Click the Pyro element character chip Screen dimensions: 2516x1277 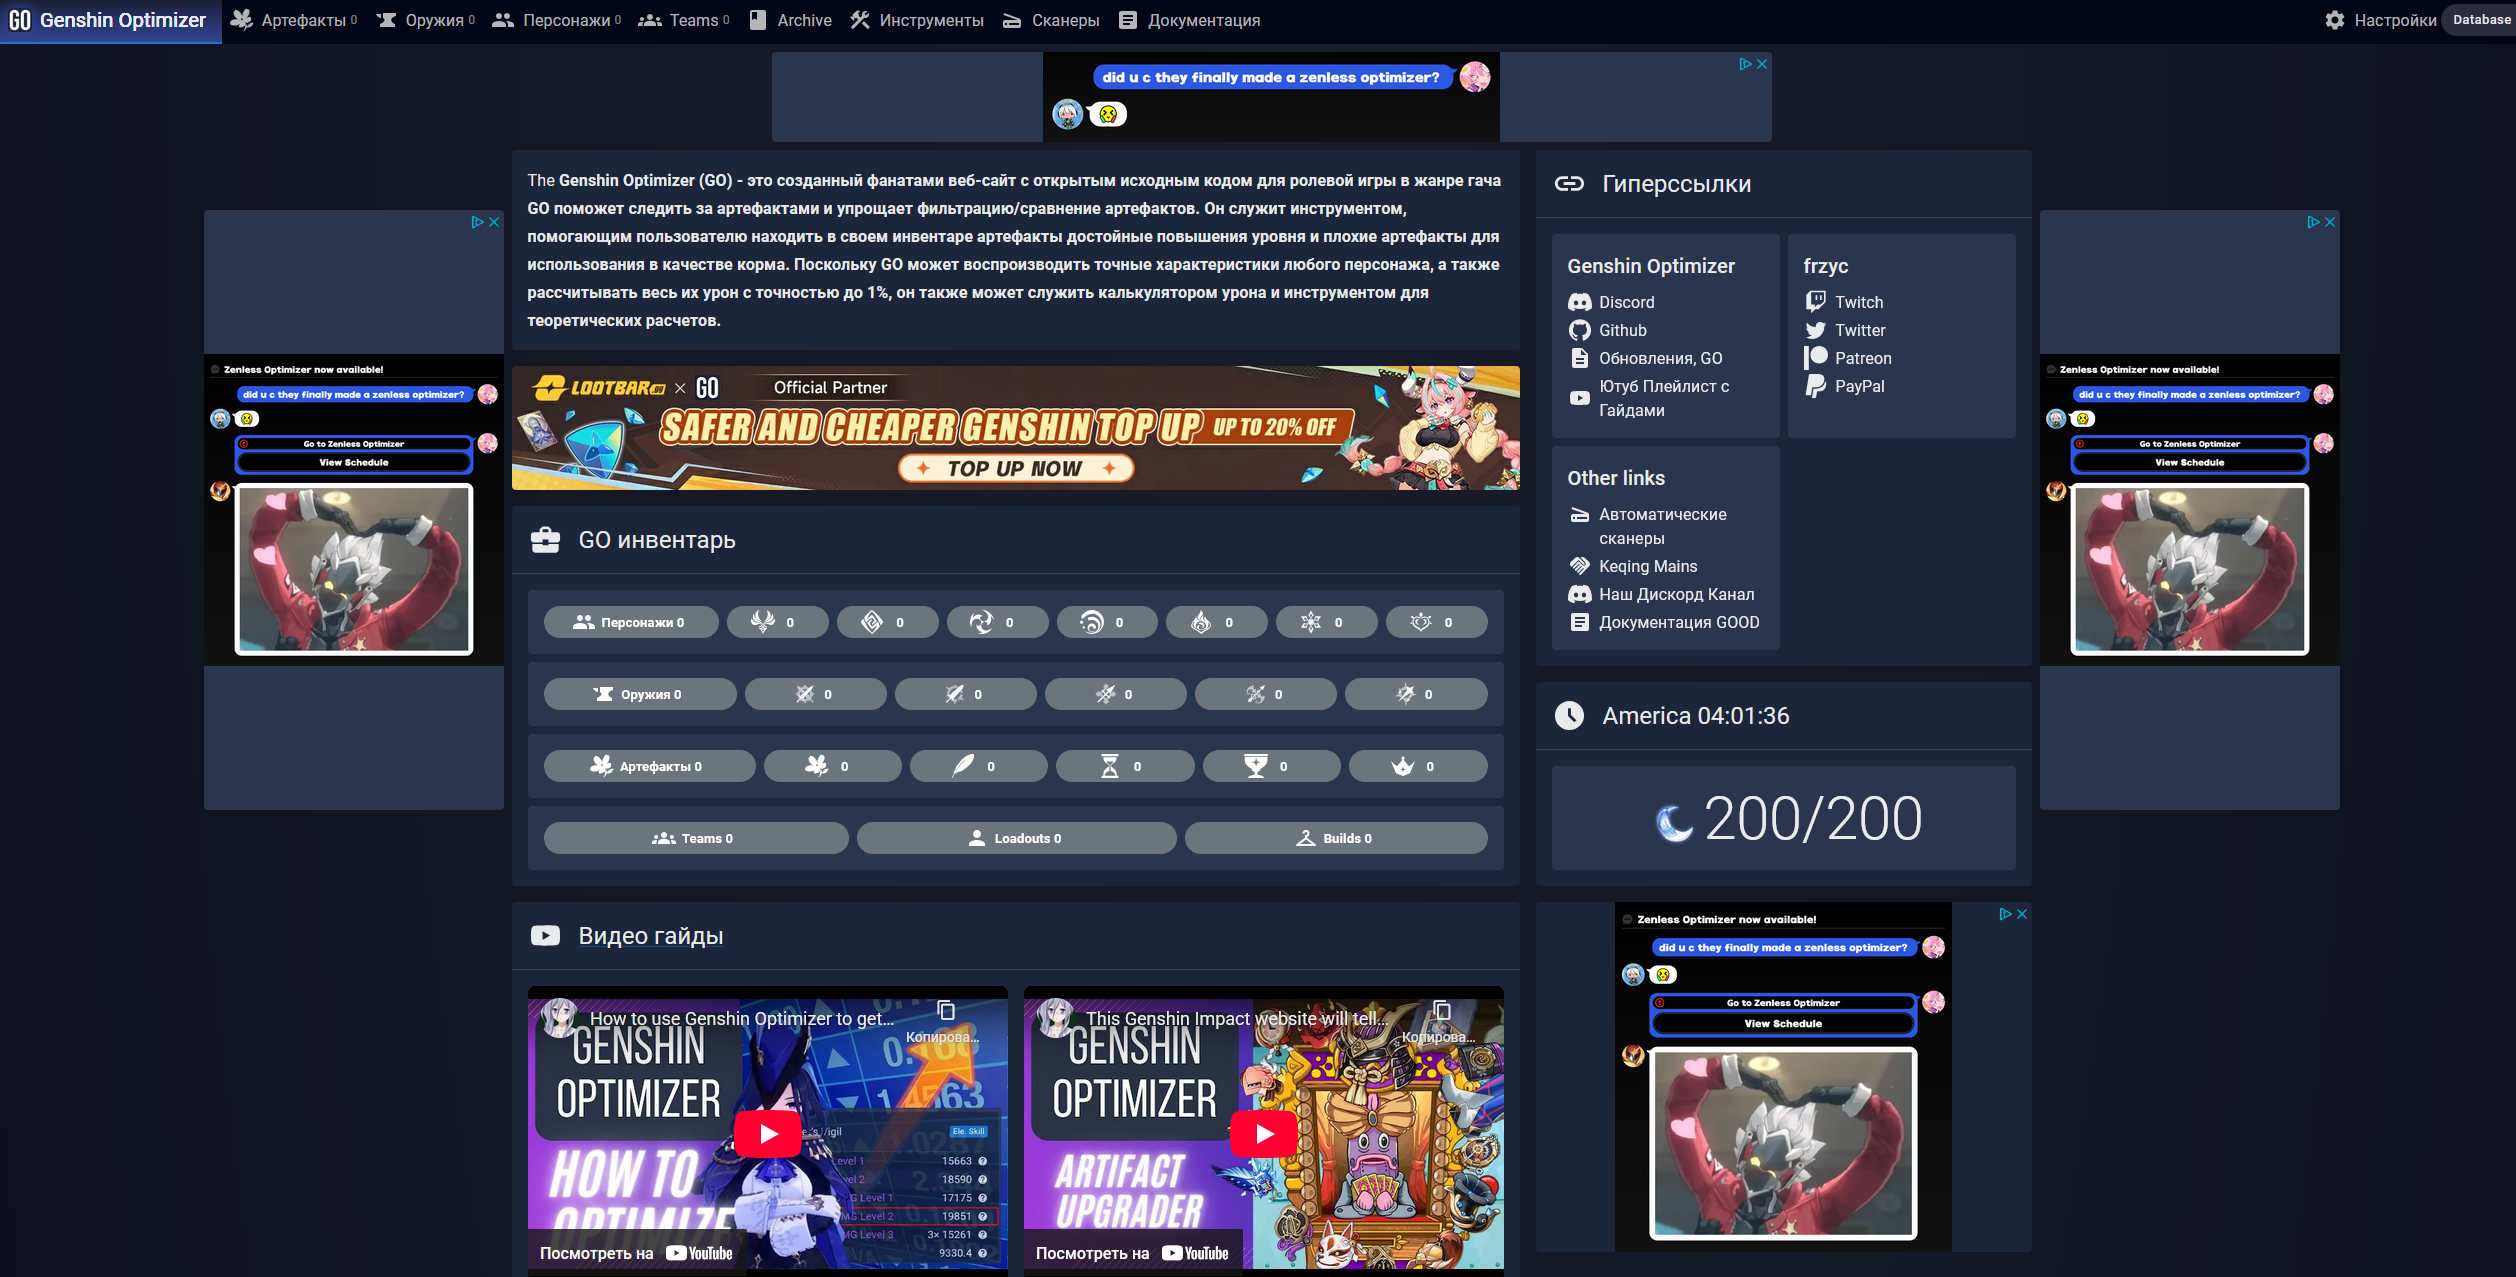point(1216,622)
